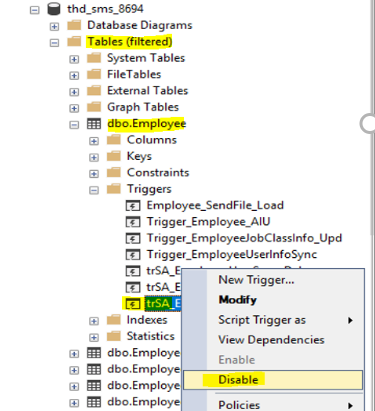This screenshot has width=375, height=411.
Task: Select the Constraints folder label
Action: 158,172
